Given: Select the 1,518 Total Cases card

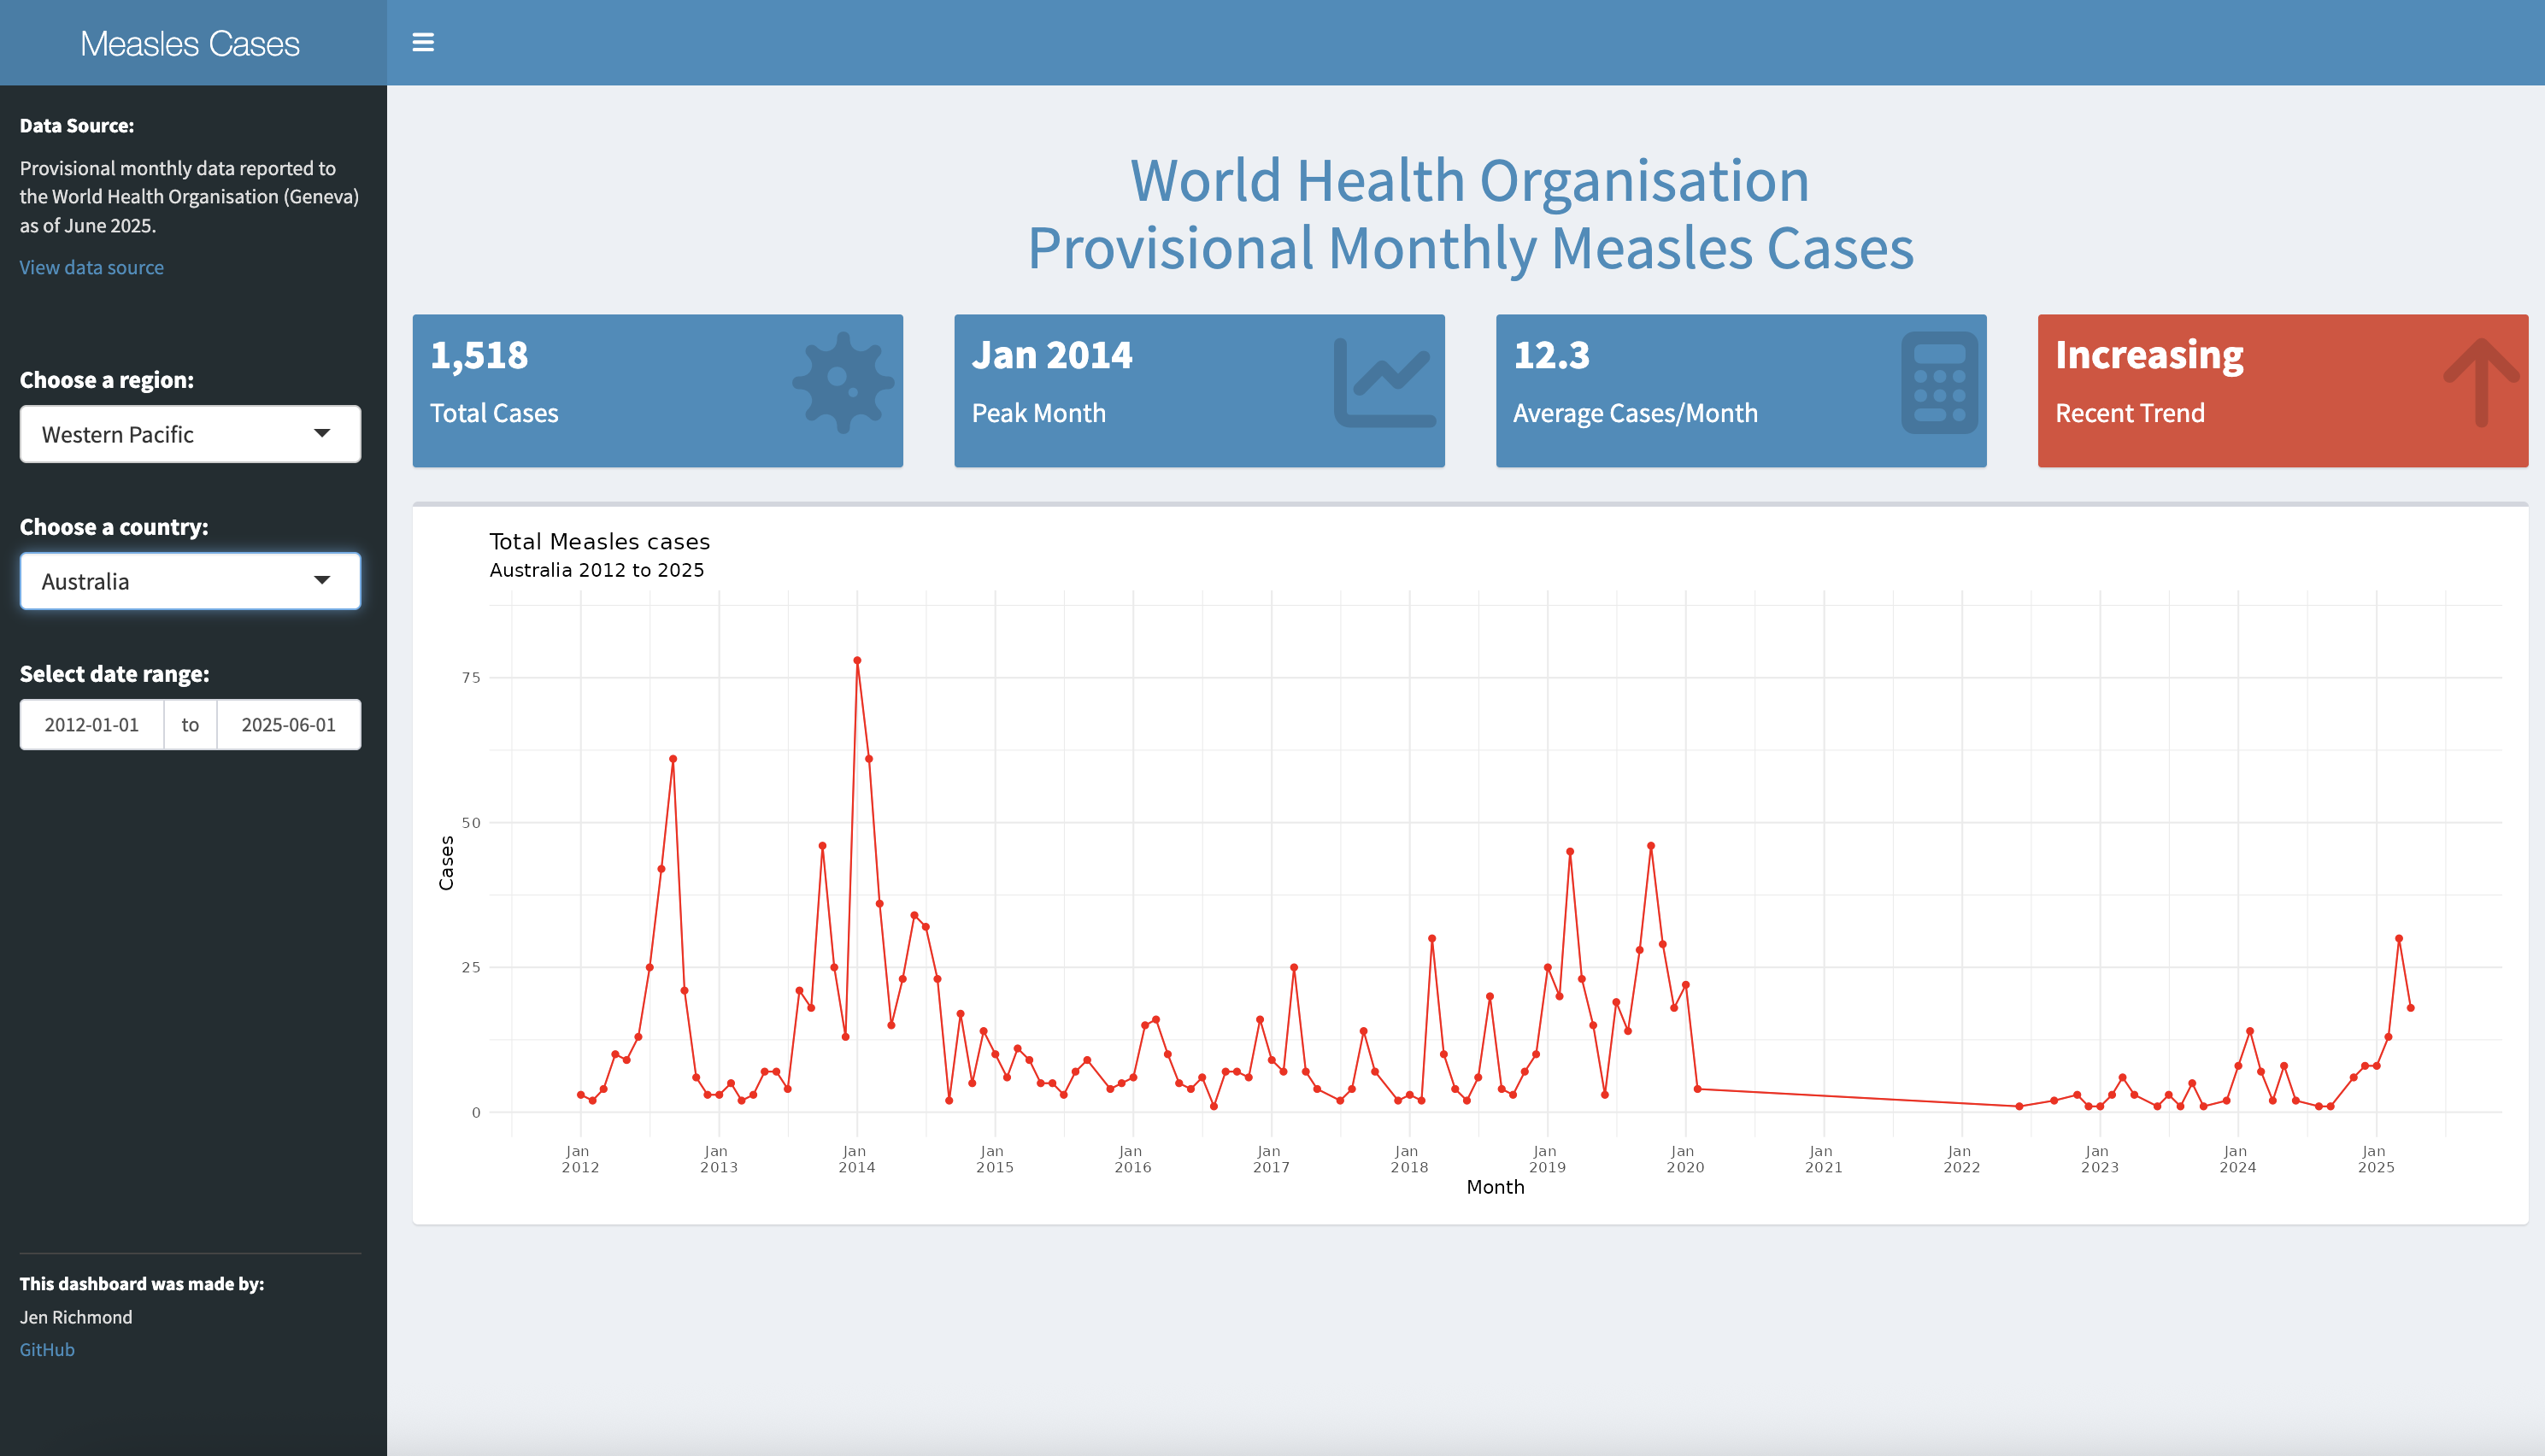Looking at the screenshot, I should click(657, 391).
